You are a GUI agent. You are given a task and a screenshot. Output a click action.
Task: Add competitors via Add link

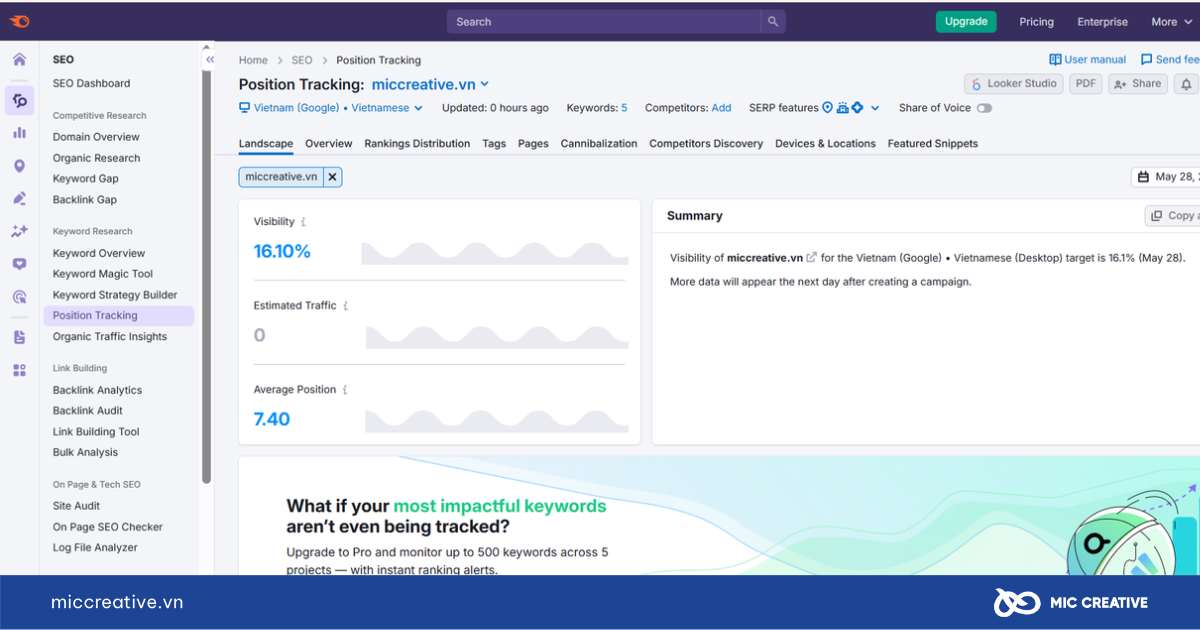721,108
